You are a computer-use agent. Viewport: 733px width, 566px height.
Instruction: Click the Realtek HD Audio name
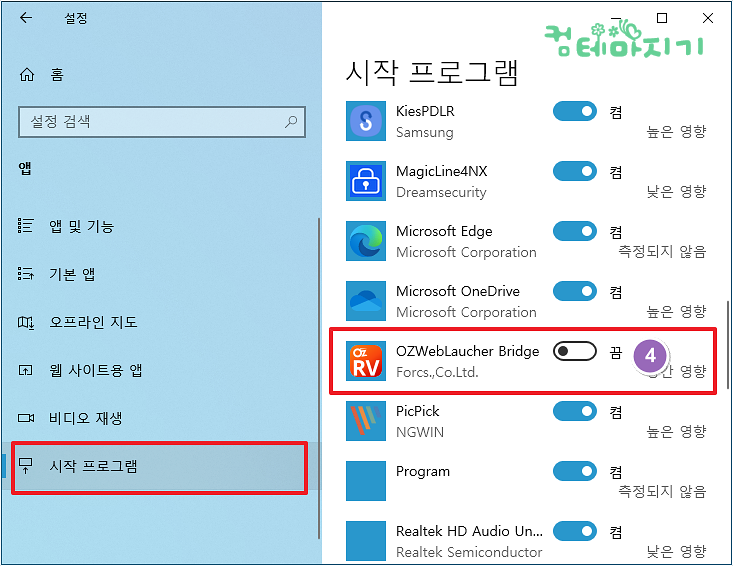click(469, 531)
